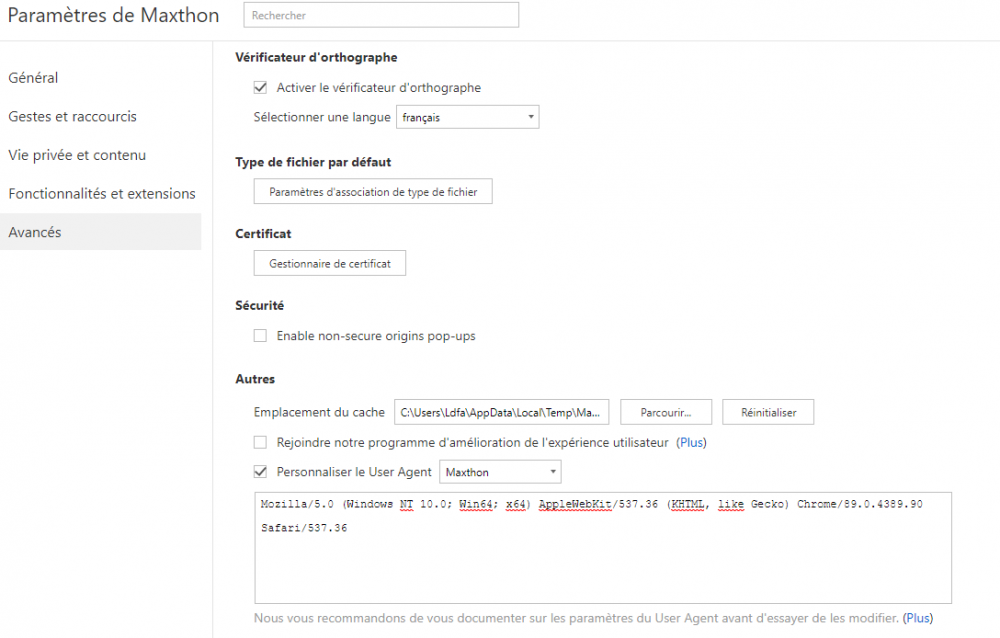Open Plus link below User Agent text box

[918, 619]
